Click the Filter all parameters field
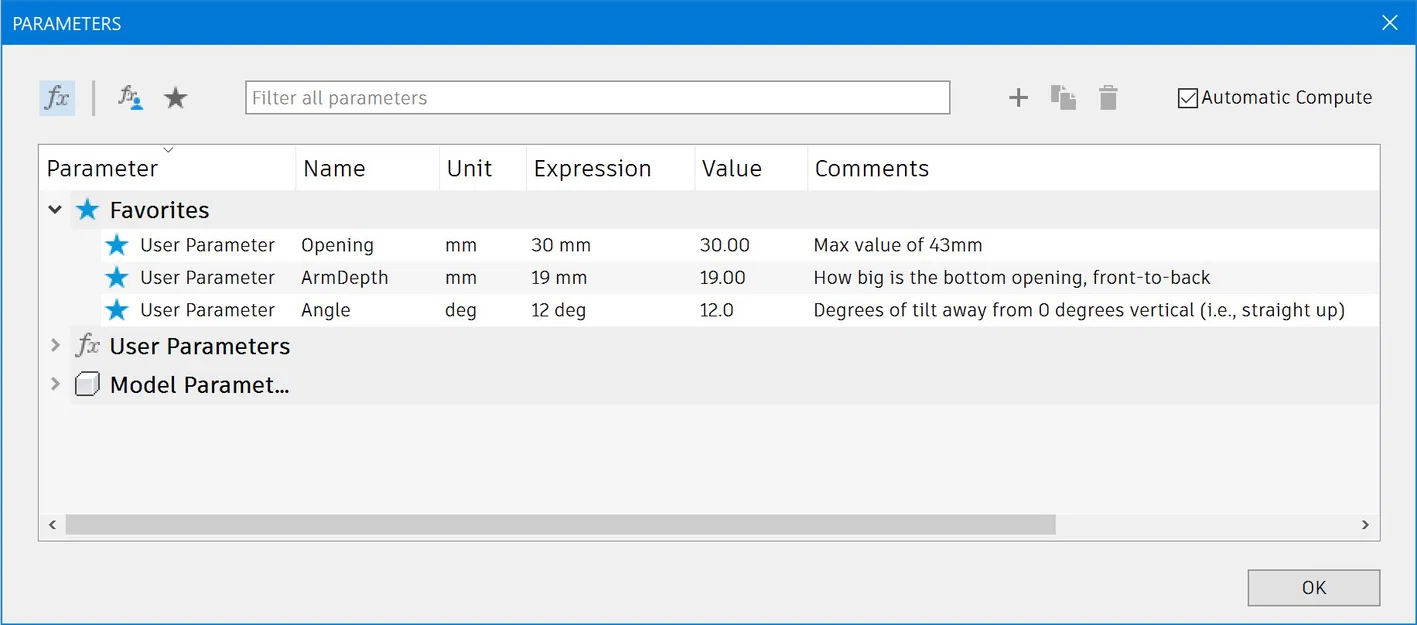Screen dimensions: 1417x625 click(597, 98)
